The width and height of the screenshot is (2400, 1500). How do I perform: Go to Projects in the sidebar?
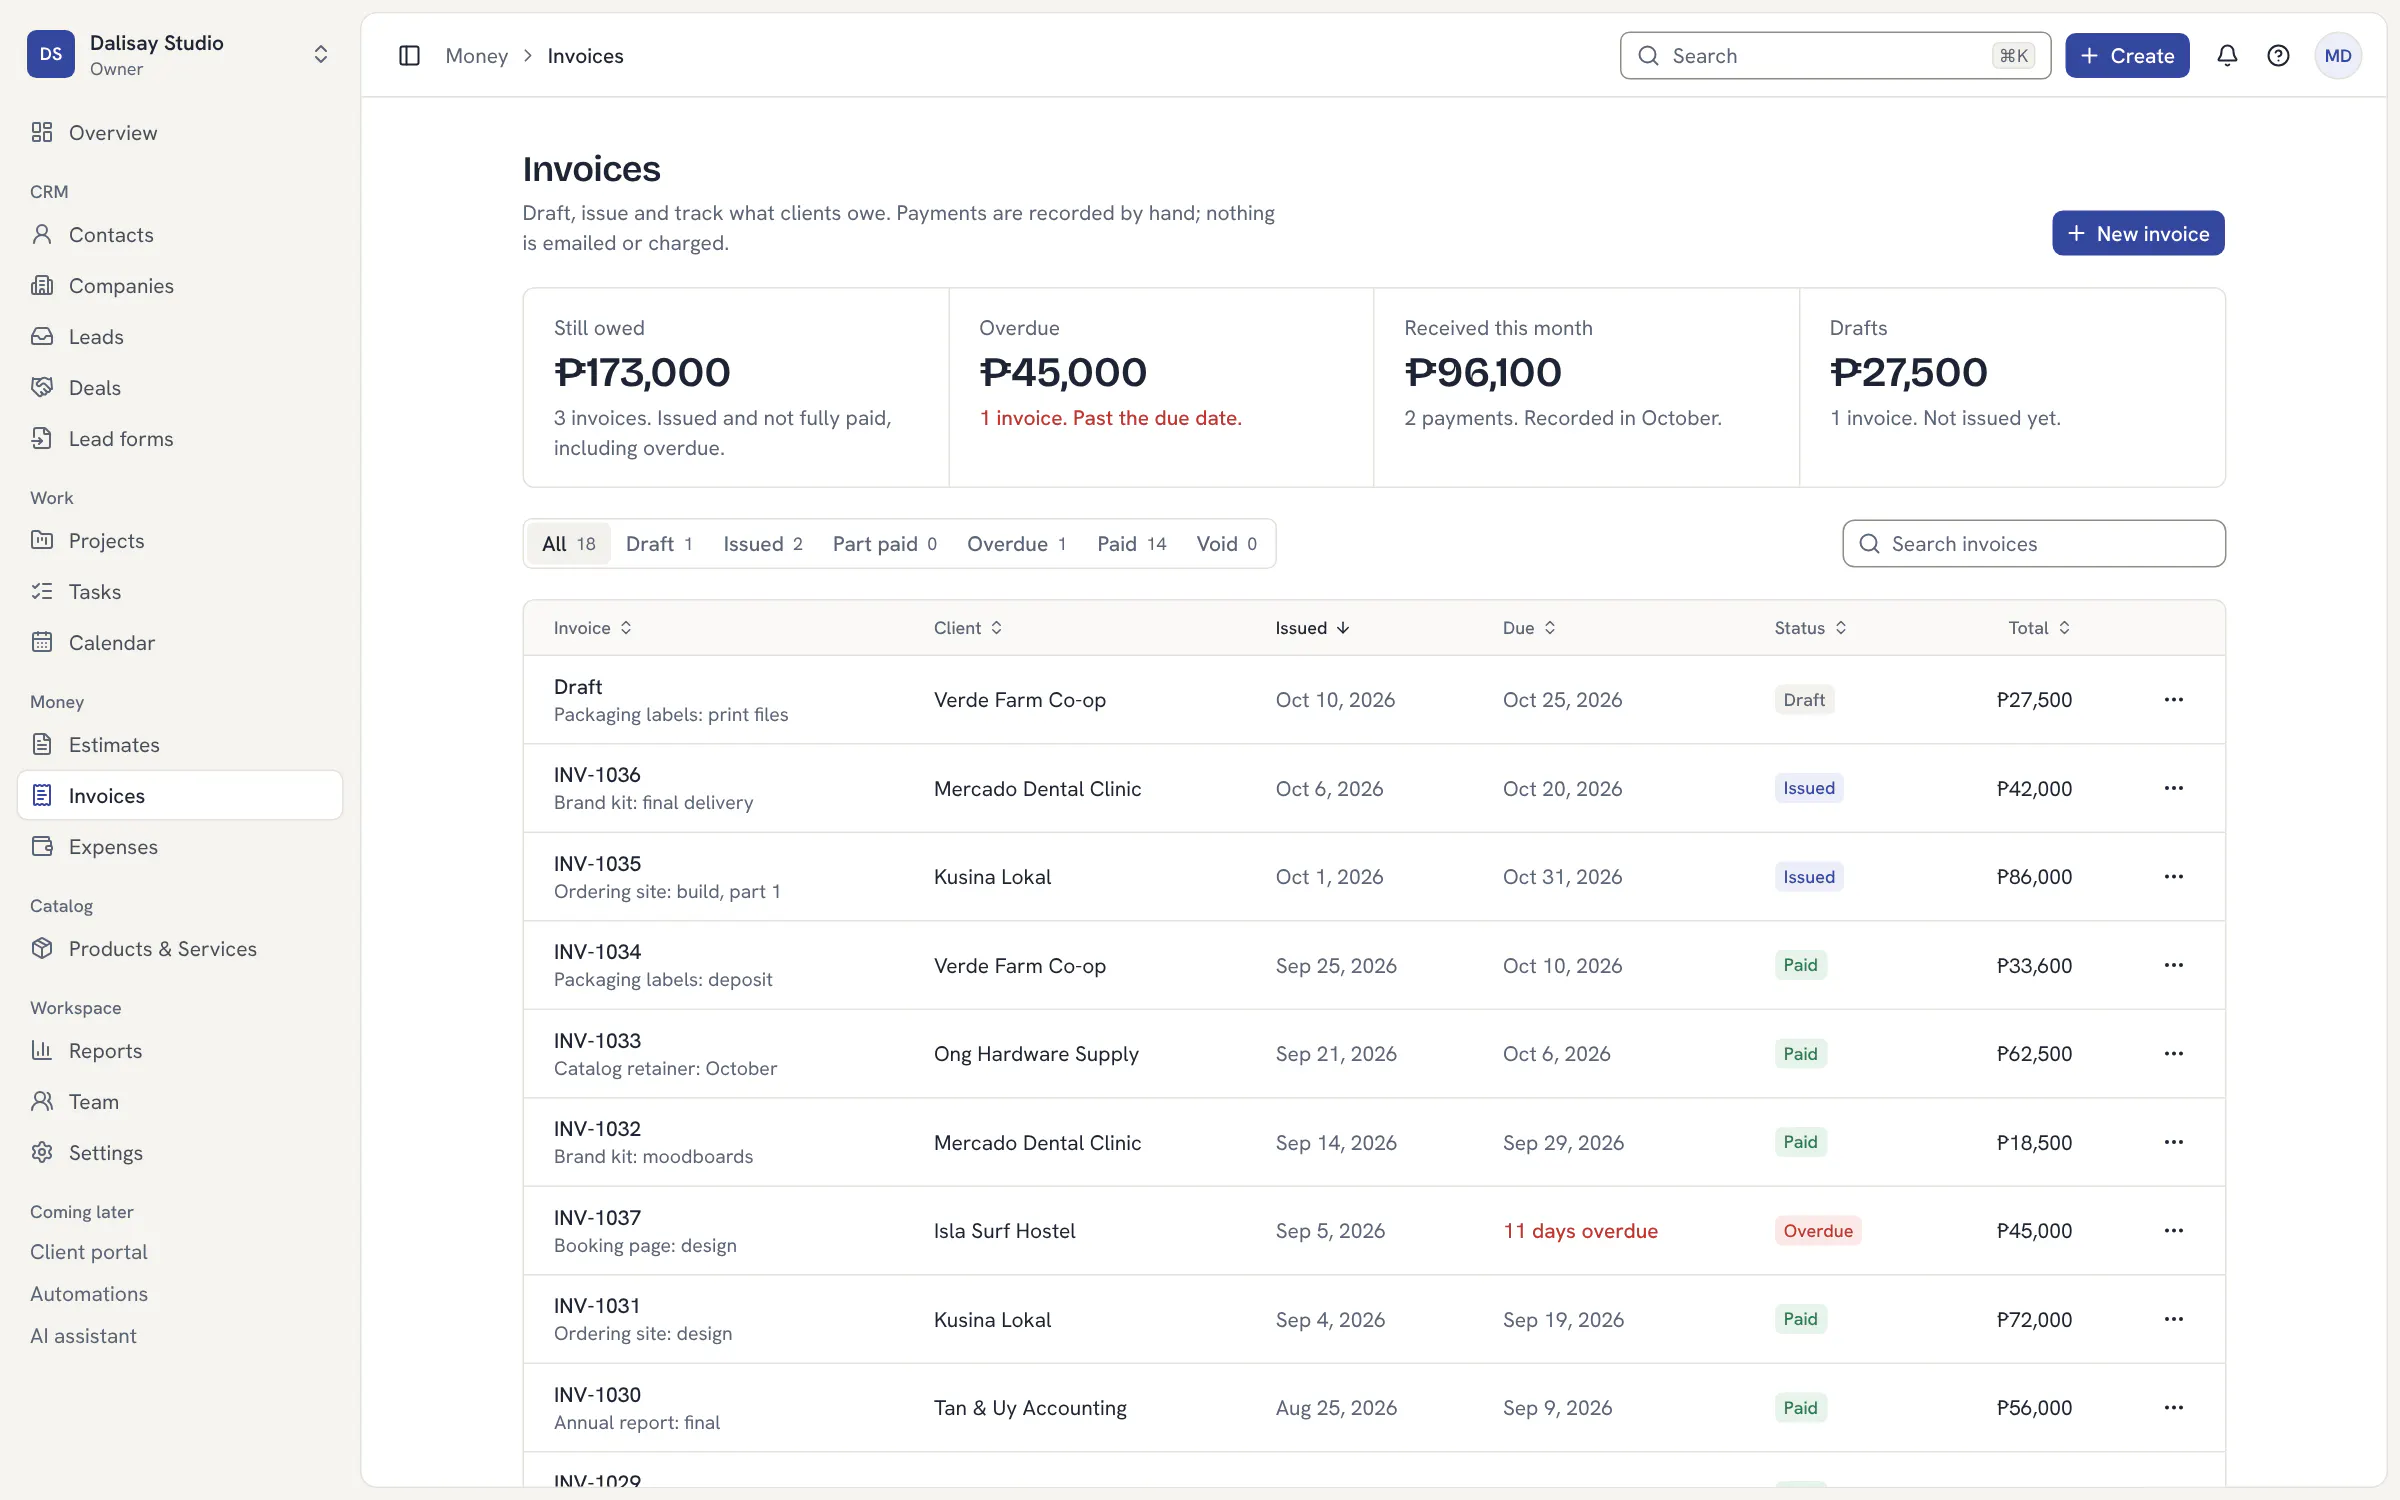(180, 541)
